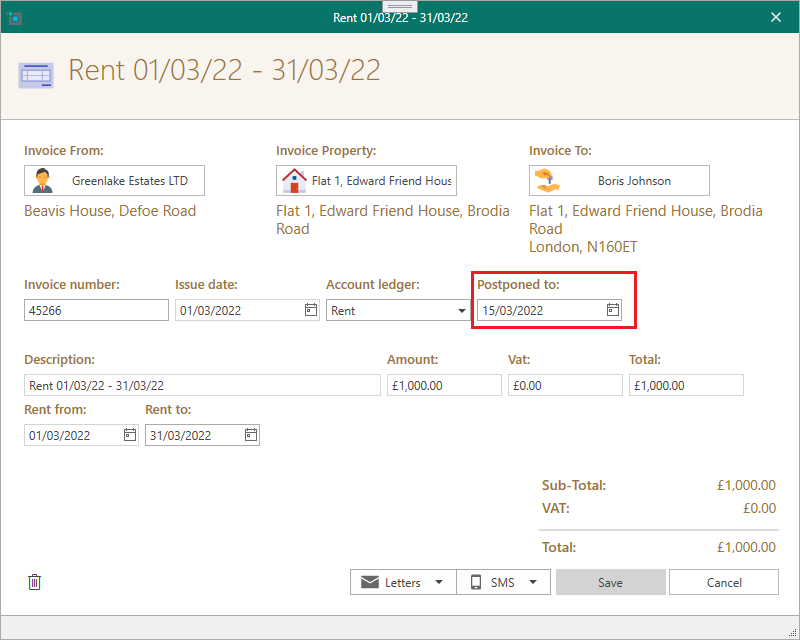Expand the SMS dropdown arrow
The image size is (800, 640).
tap(533, 582)
